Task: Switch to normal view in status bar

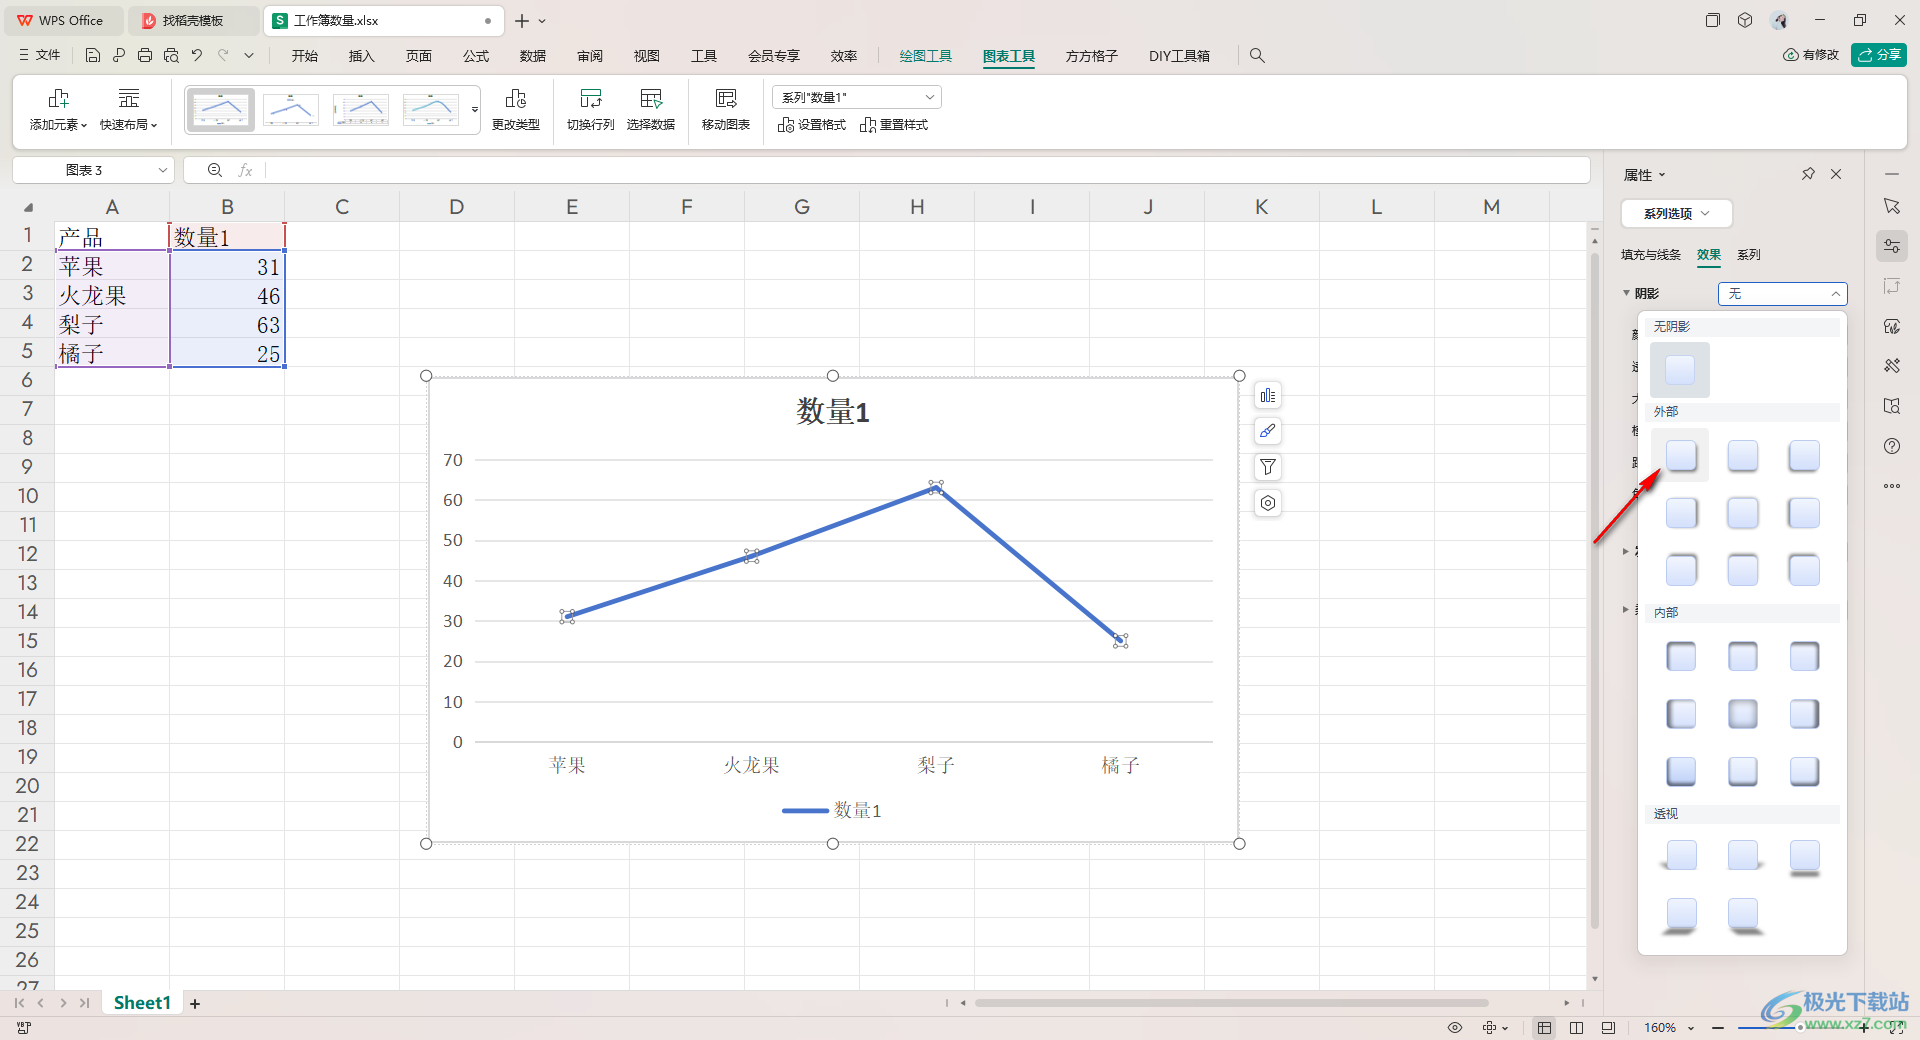Action: [x=1545, y=1028]
